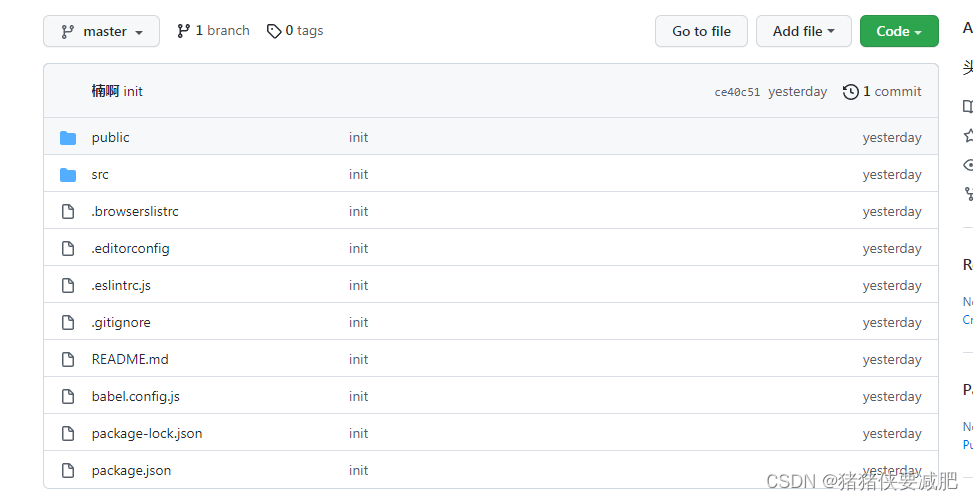The image size is (973, 500).
Task: Open the master branch dropdown
Action: pos(101,31)
